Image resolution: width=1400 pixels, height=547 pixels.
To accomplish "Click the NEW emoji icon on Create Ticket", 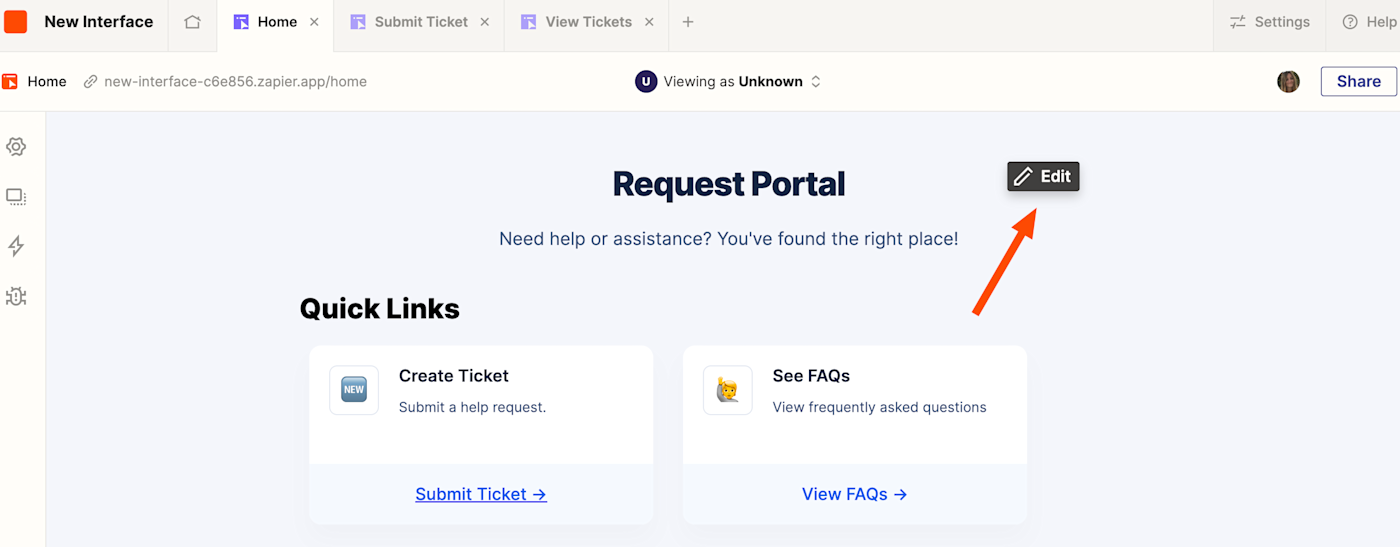I will pos(354,390).
